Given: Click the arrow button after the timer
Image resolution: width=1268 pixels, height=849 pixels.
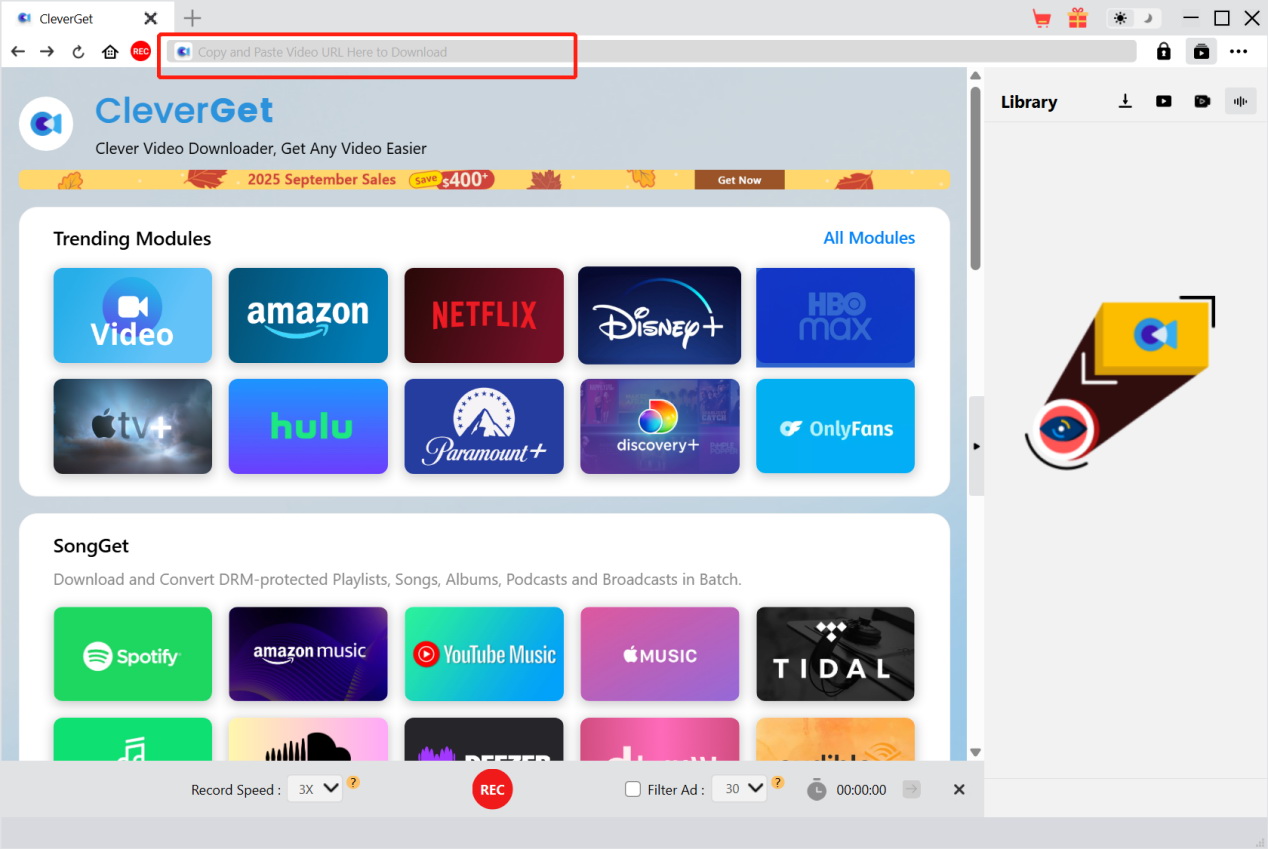Looking at the screenshot, I should 911,789.
